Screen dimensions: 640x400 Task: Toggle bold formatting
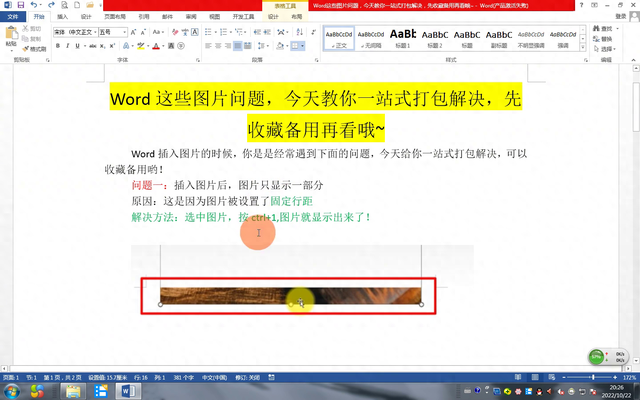(58, 46)
